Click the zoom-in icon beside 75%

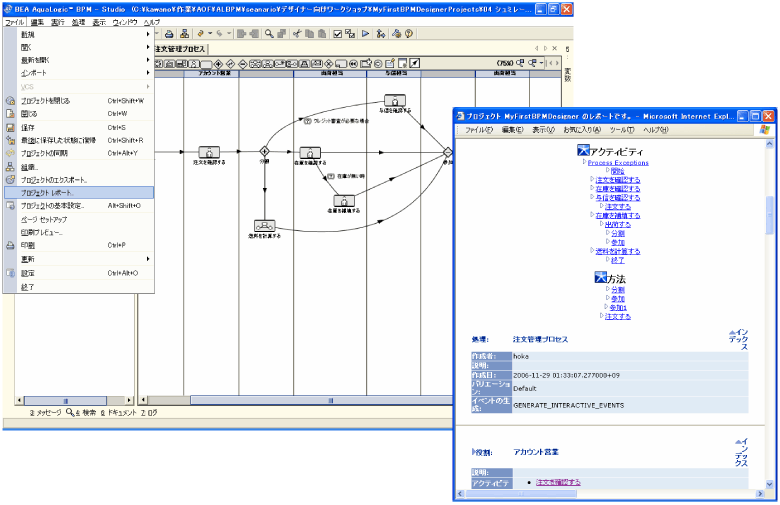520,63
